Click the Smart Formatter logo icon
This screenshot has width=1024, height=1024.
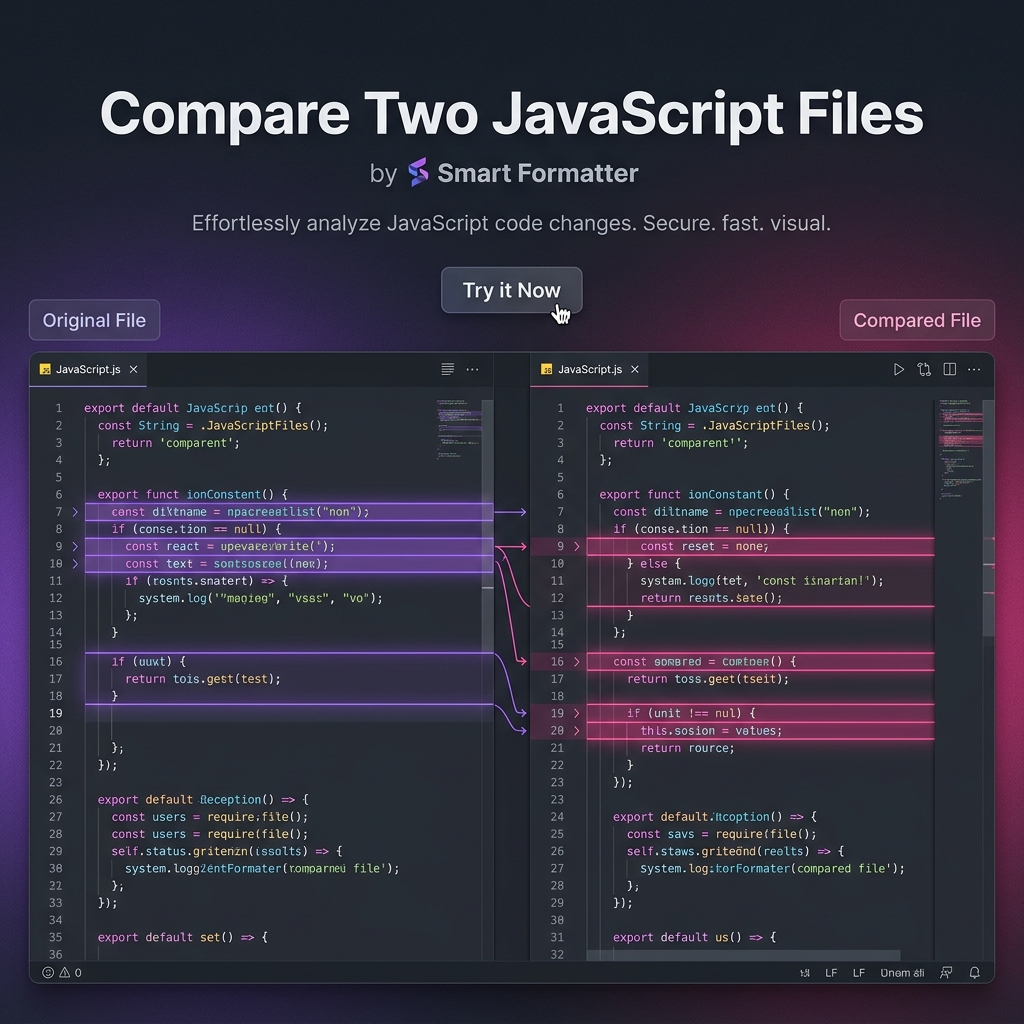tap(418, 172)
